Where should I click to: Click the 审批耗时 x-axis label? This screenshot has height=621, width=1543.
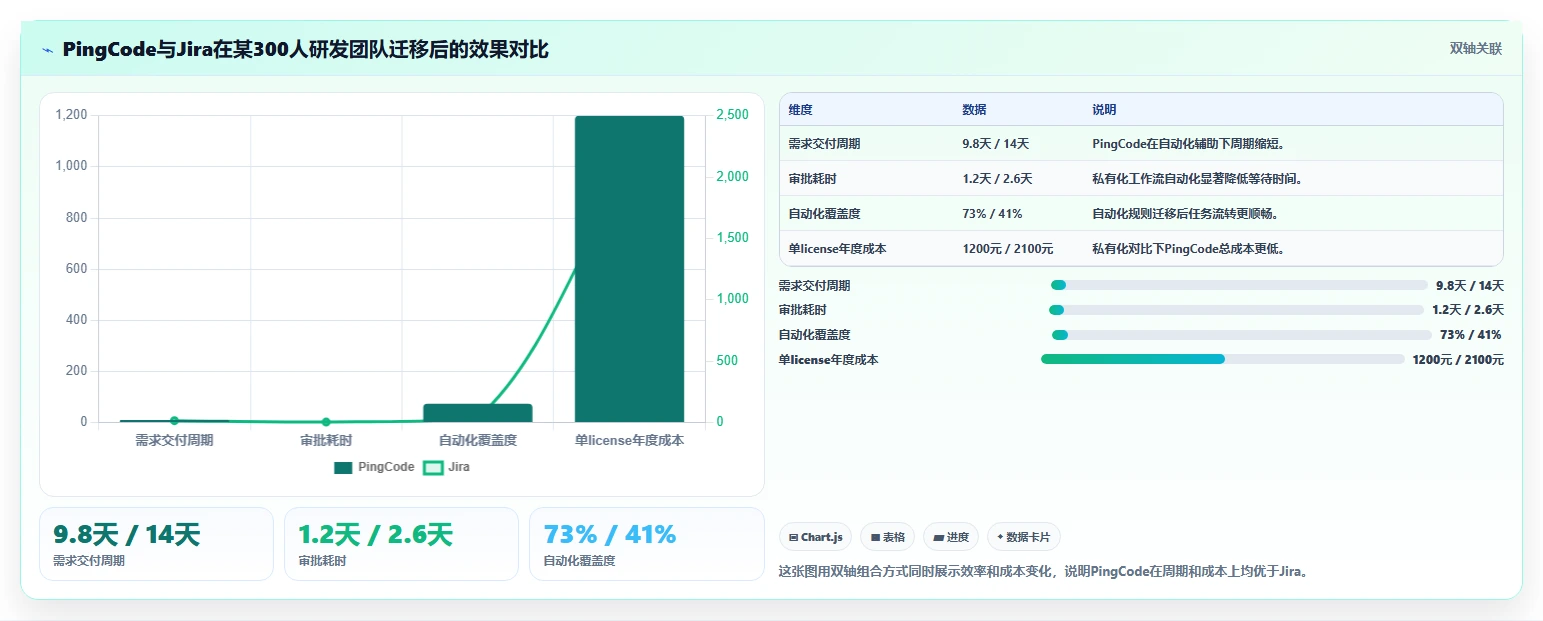[x=326, y=440]
